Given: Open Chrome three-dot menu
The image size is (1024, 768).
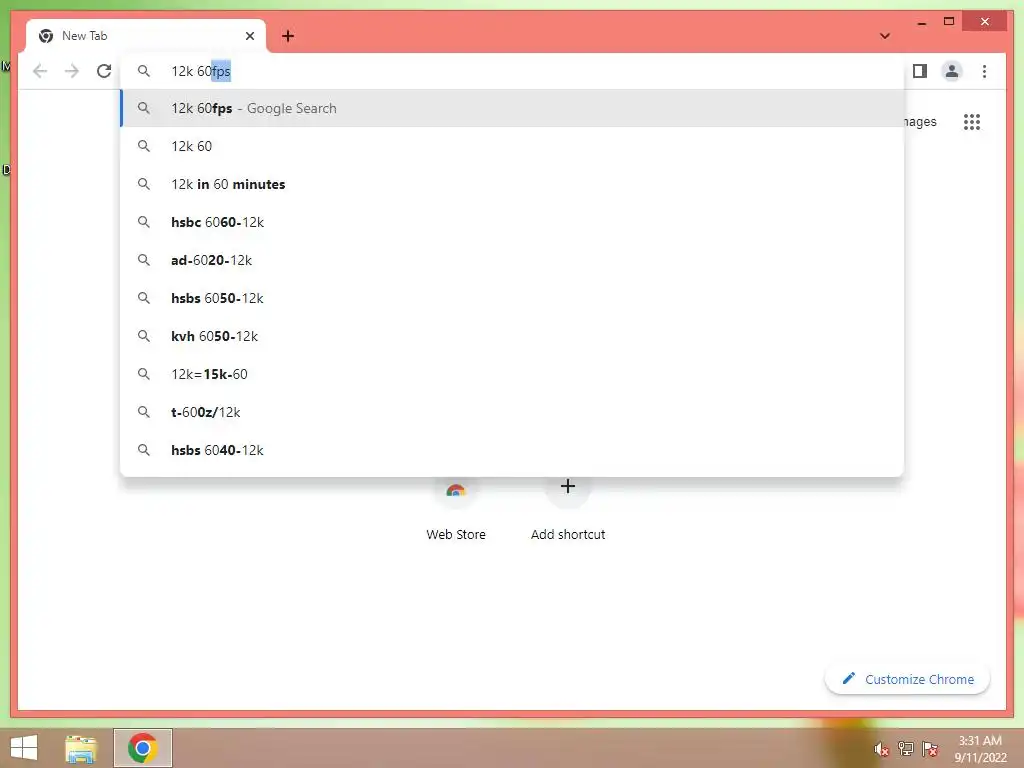Looking at the screenshot, I should click(x=984, y=71).
